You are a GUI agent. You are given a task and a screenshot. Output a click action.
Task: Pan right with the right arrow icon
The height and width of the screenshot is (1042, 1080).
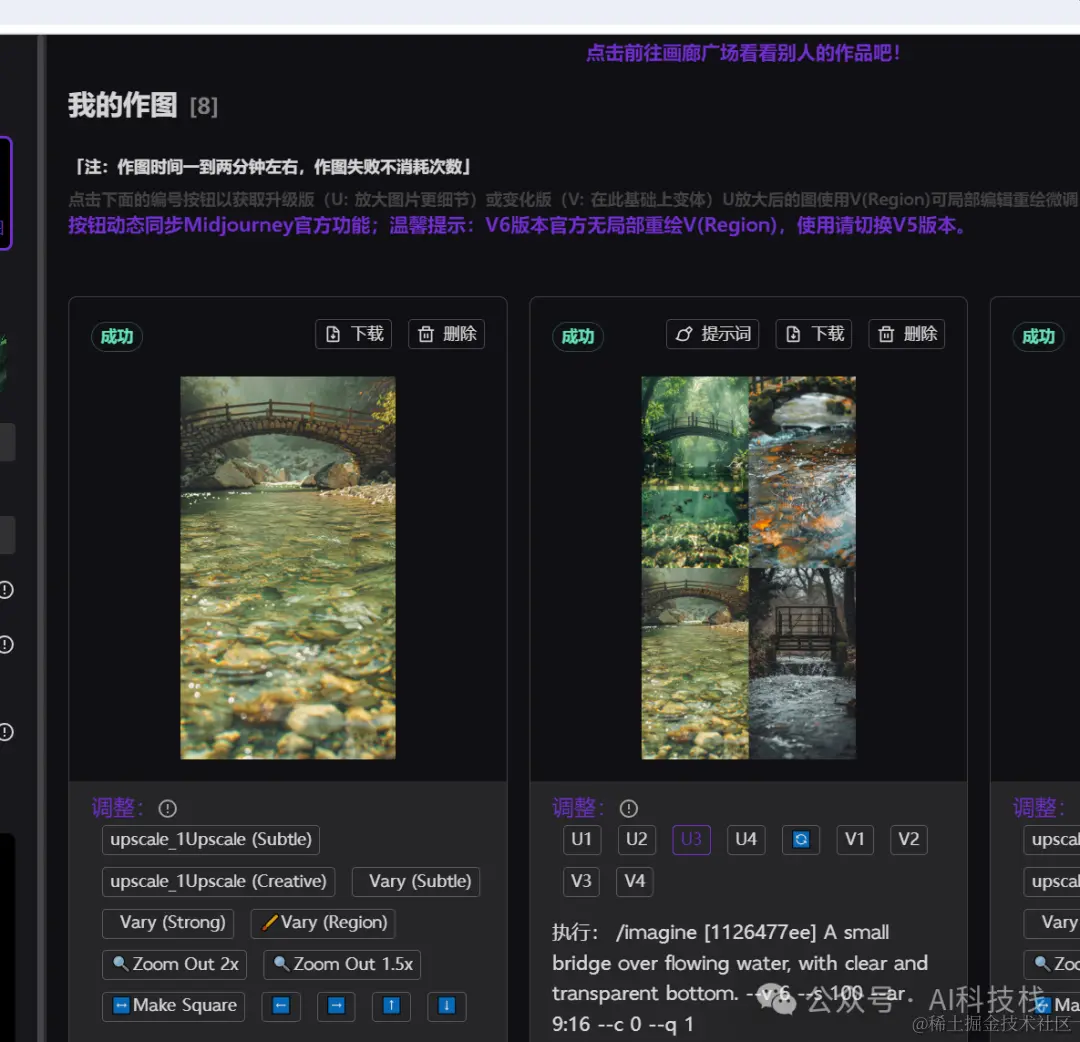336,1006
